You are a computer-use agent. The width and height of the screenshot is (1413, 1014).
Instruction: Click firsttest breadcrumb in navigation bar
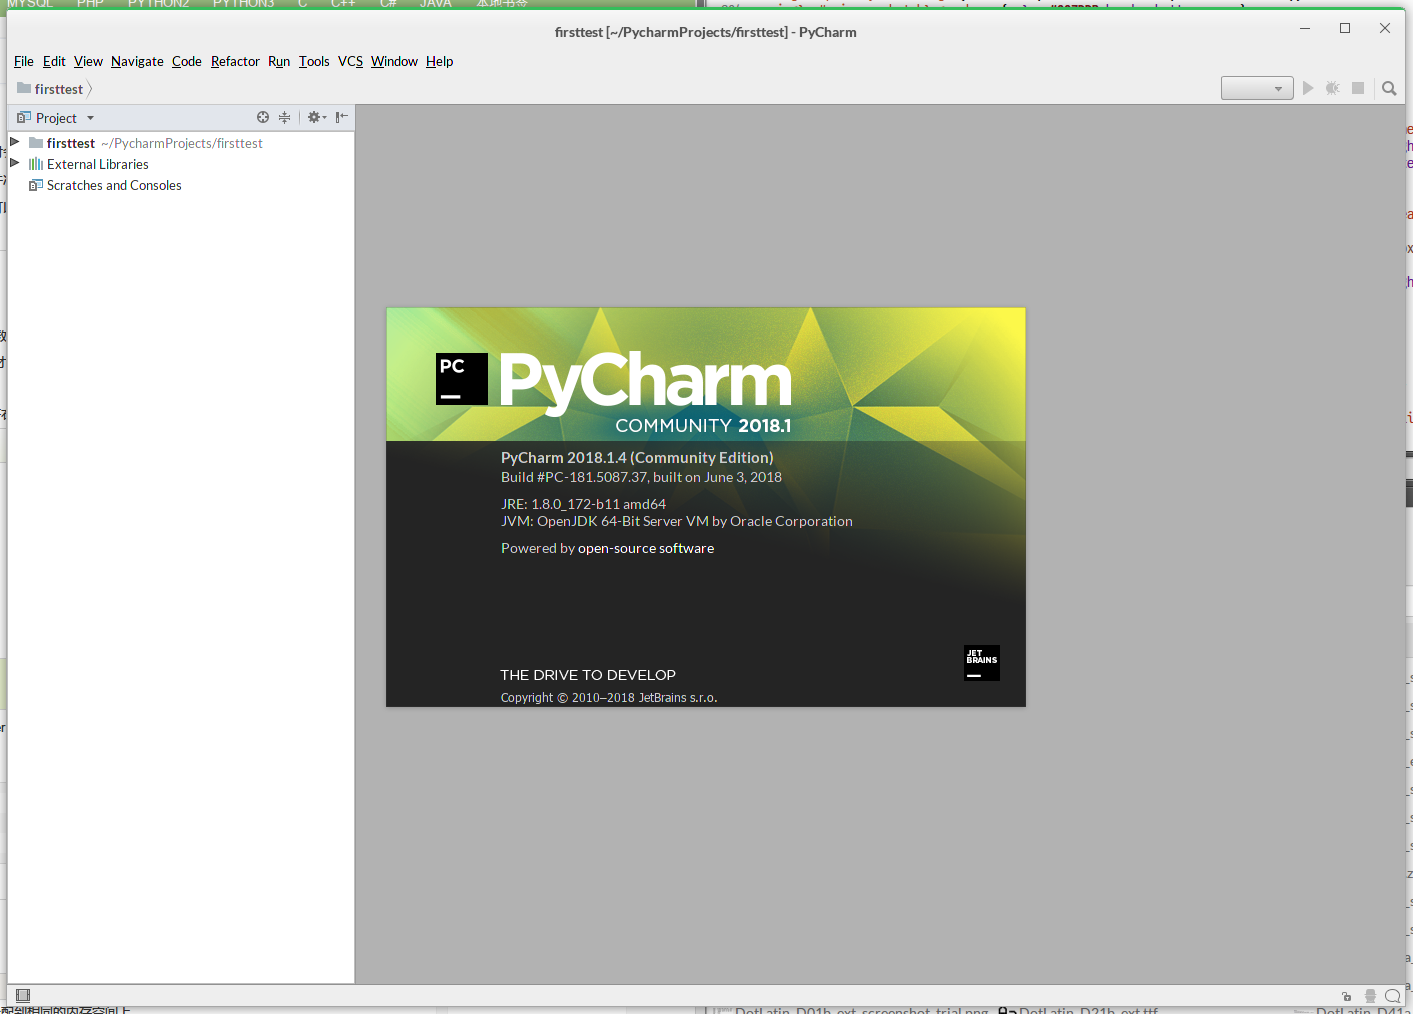pos(58,89)
